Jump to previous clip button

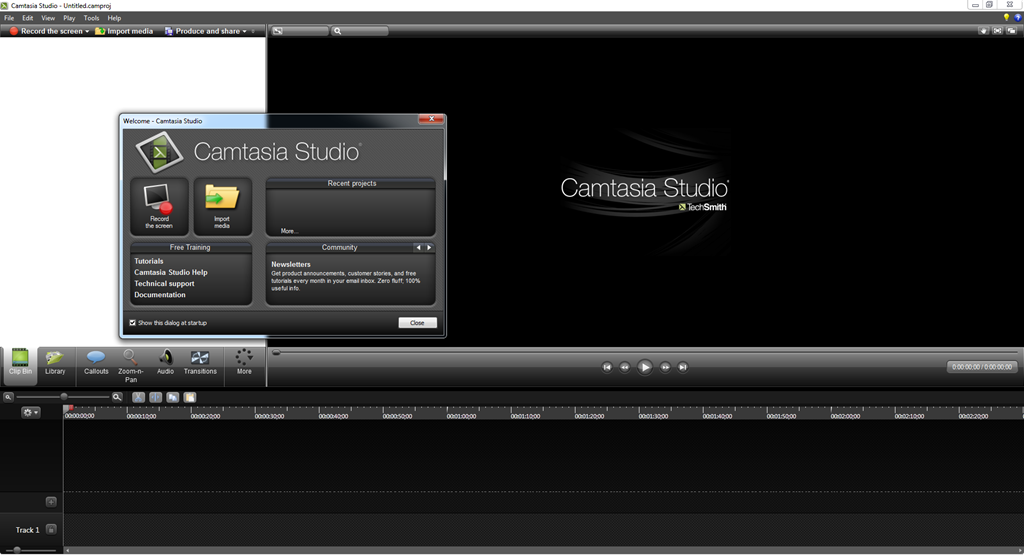coord(607,367)
